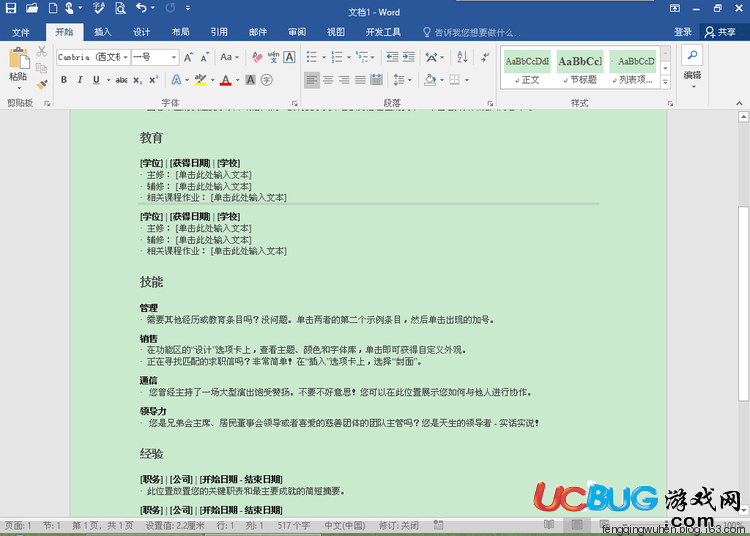Switch to the 插入 tab
Screen dimensions: 750x536
(102, 32)
